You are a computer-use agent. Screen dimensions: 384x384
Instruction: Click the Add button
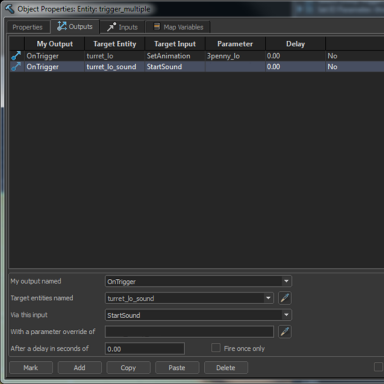[79, 368]
